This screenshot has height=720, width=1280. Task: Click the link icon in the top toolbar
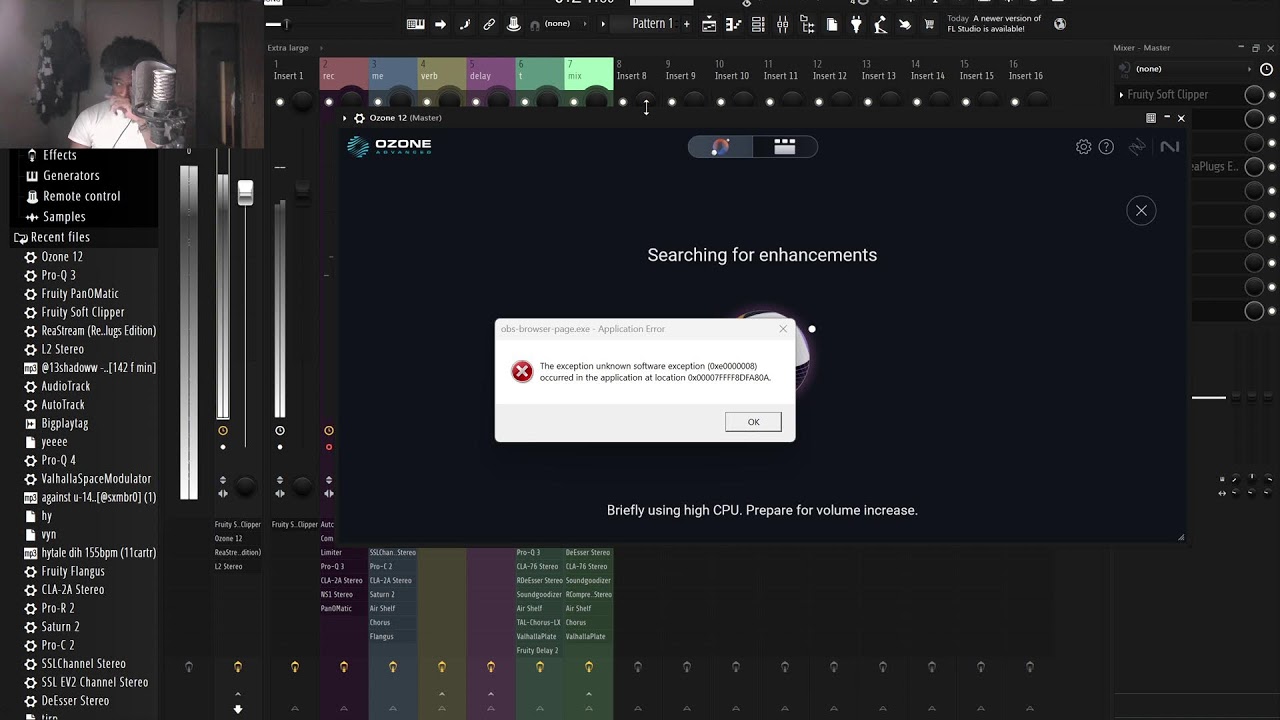click(489, 24)
